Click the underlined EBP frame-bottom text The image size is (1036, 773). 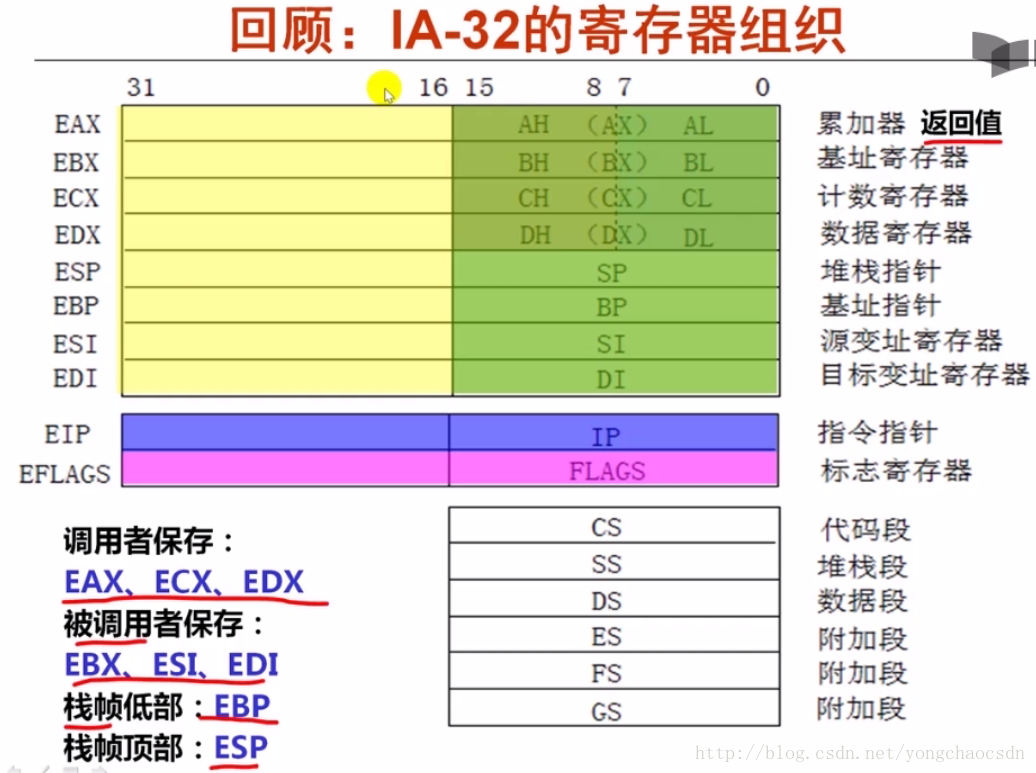[242, 707]
